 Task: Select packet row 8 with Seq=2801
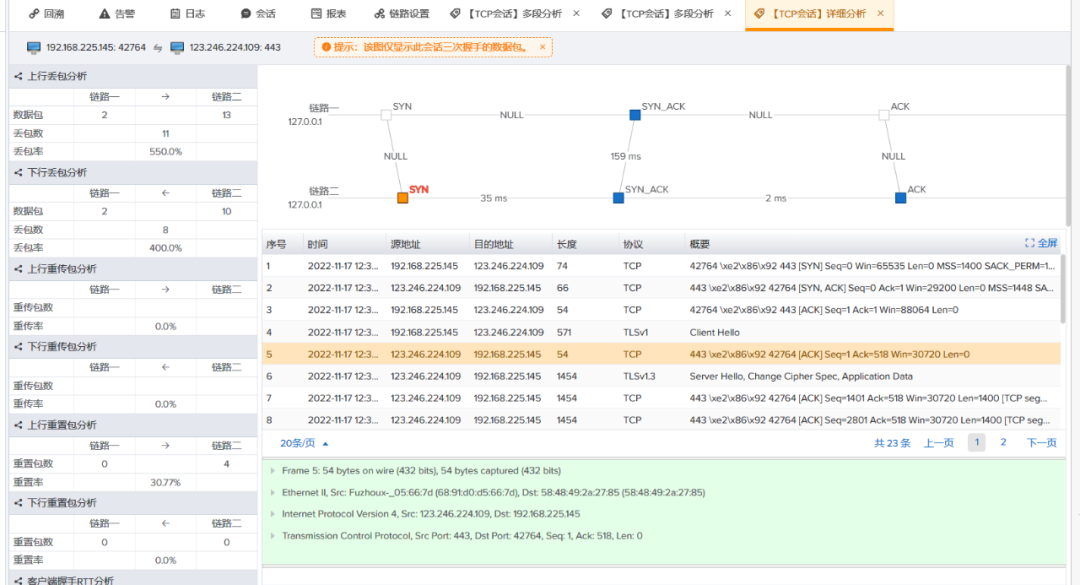[661, 420]
